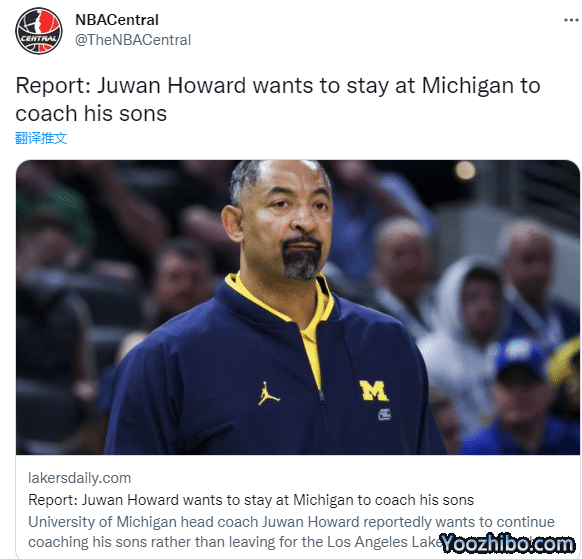This screenshot has height=559, width=582.
Task: Click the NBACentral display name
Action: pos(117,20)
